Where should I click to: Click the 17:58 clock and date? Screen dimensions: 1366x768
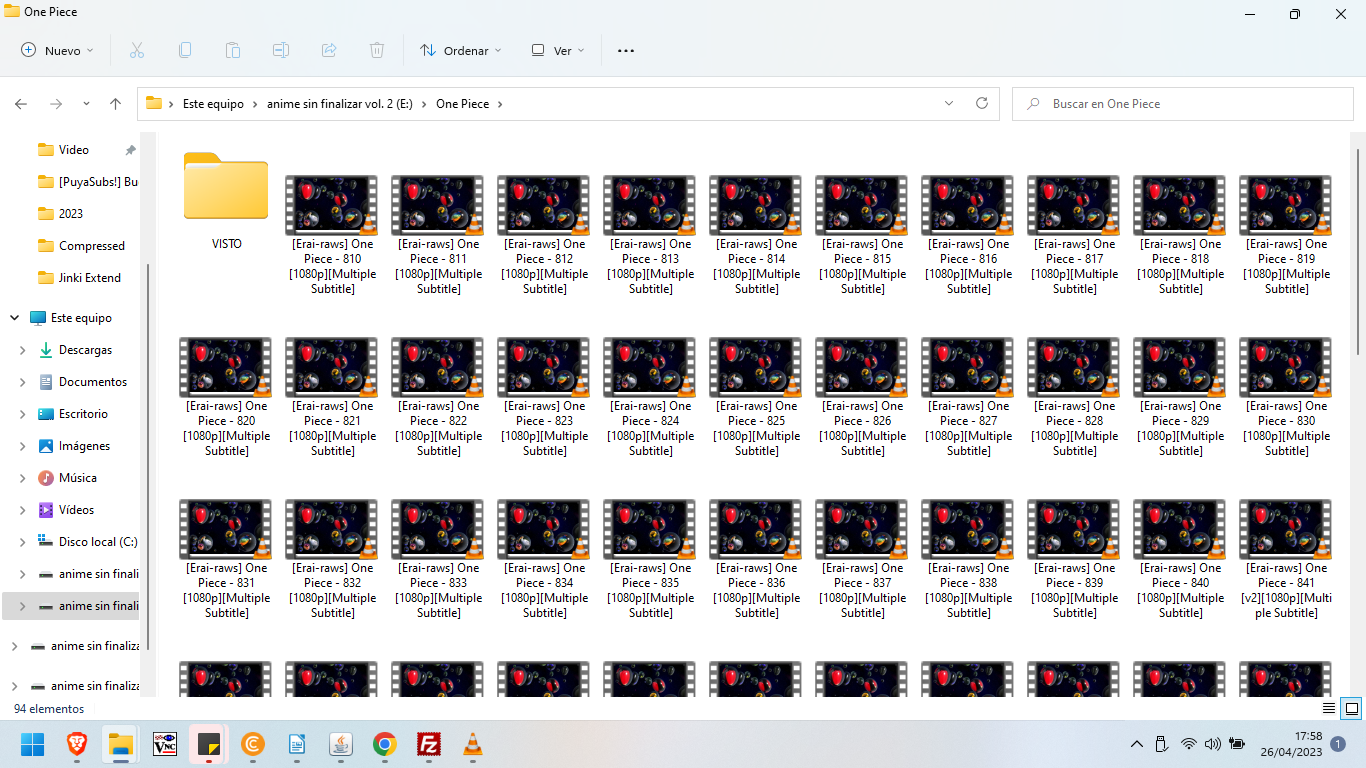(x=1291, y=744)
